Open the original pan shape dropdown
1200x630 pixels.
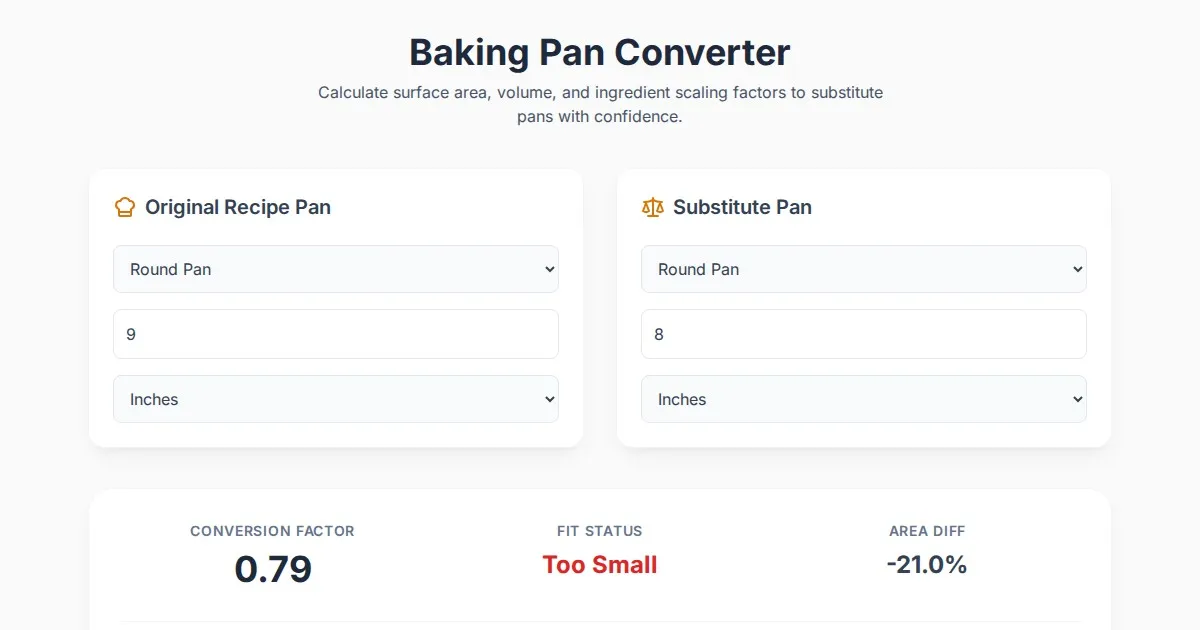coord(335,269)
